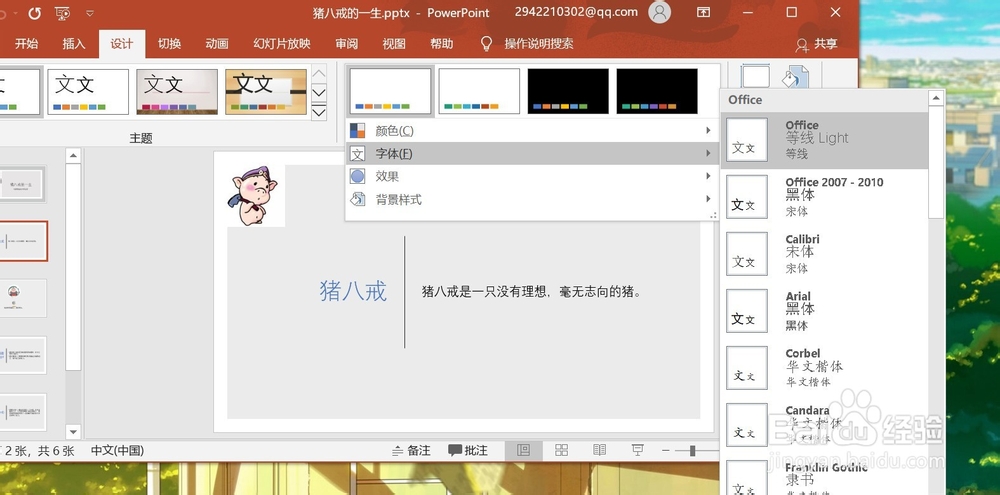Switch to Reading view icon
Image resolution: width=1000 pixels, height=495 pixels.
point(599,450)
